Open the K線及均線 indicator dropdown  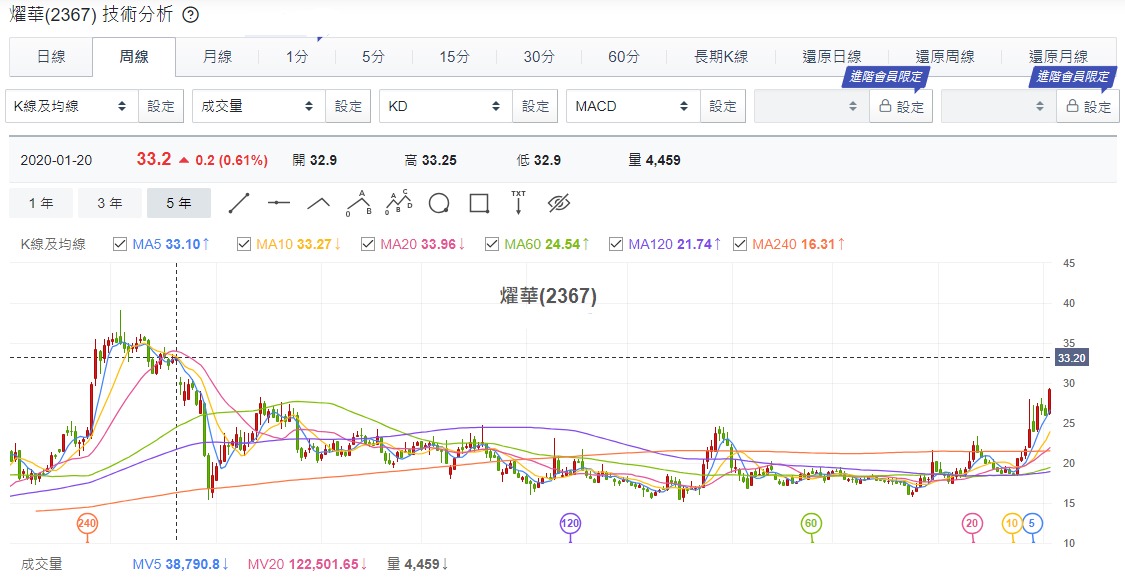[x=72, y=106]
